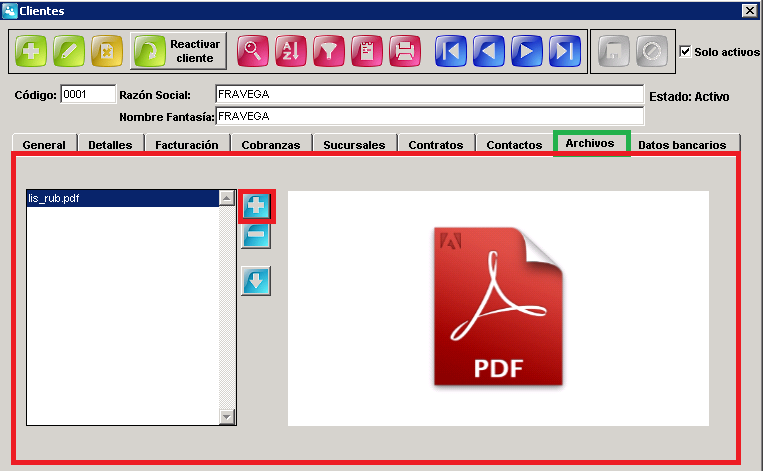Open the Facturación tab
This screenshot has width=763, height=471.
[187, 145]
